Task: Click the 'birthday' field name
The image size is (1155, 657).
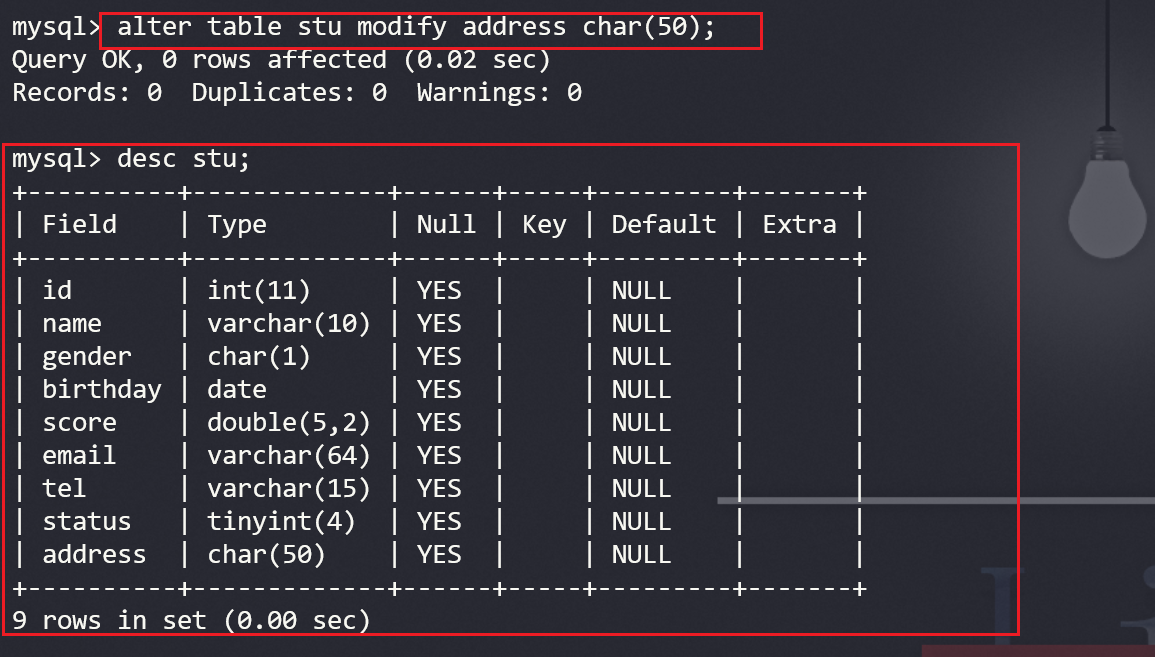Action: [101, 390]
